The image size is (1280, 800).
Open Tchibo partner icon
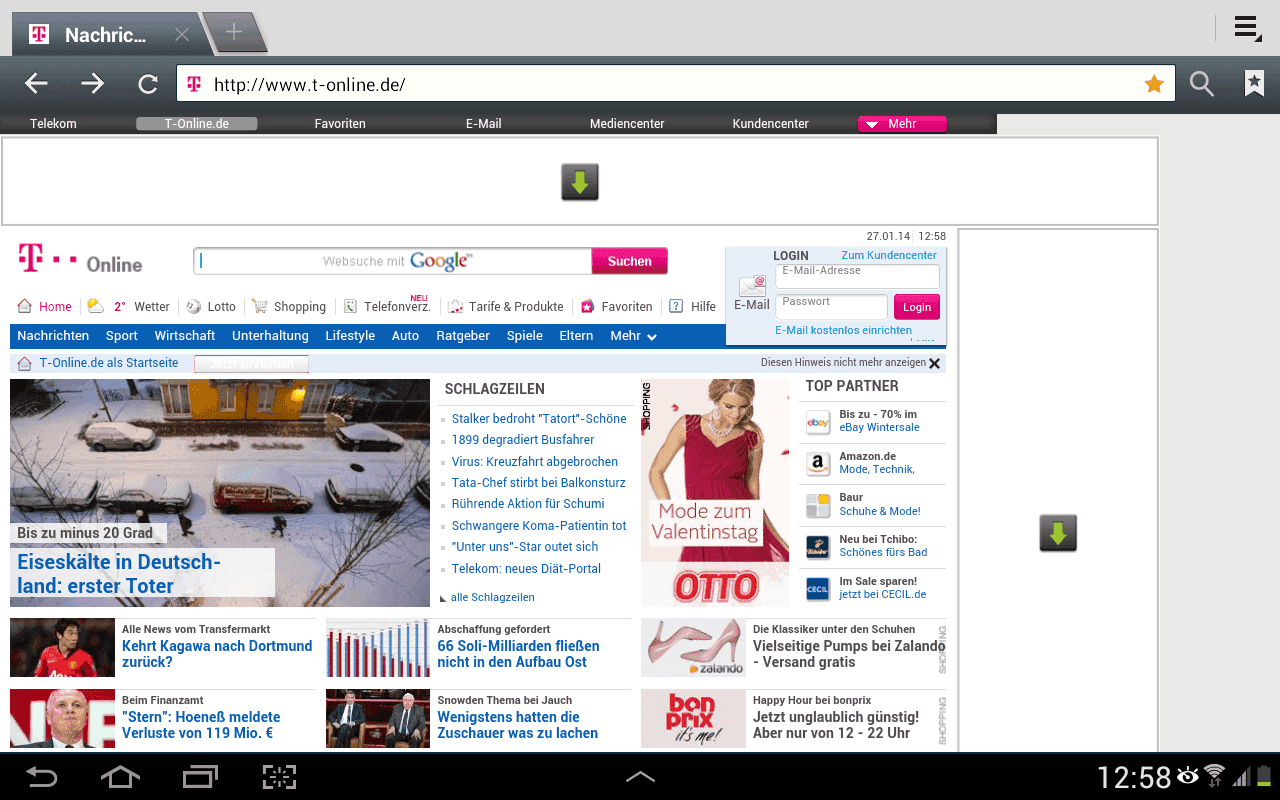[x=818, y=547]
